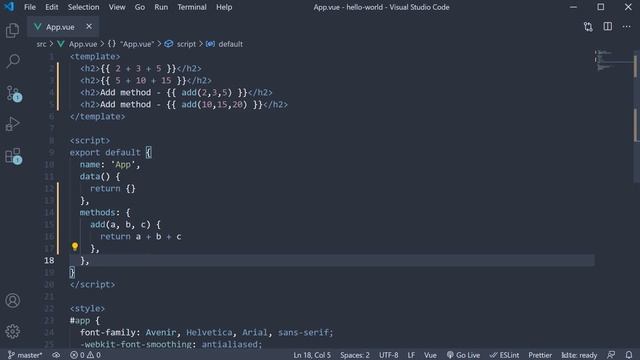This screenshot has width=640, height=360.
Task: Open the Go menu
Action: pyautogui.click(x=140, y=7)
